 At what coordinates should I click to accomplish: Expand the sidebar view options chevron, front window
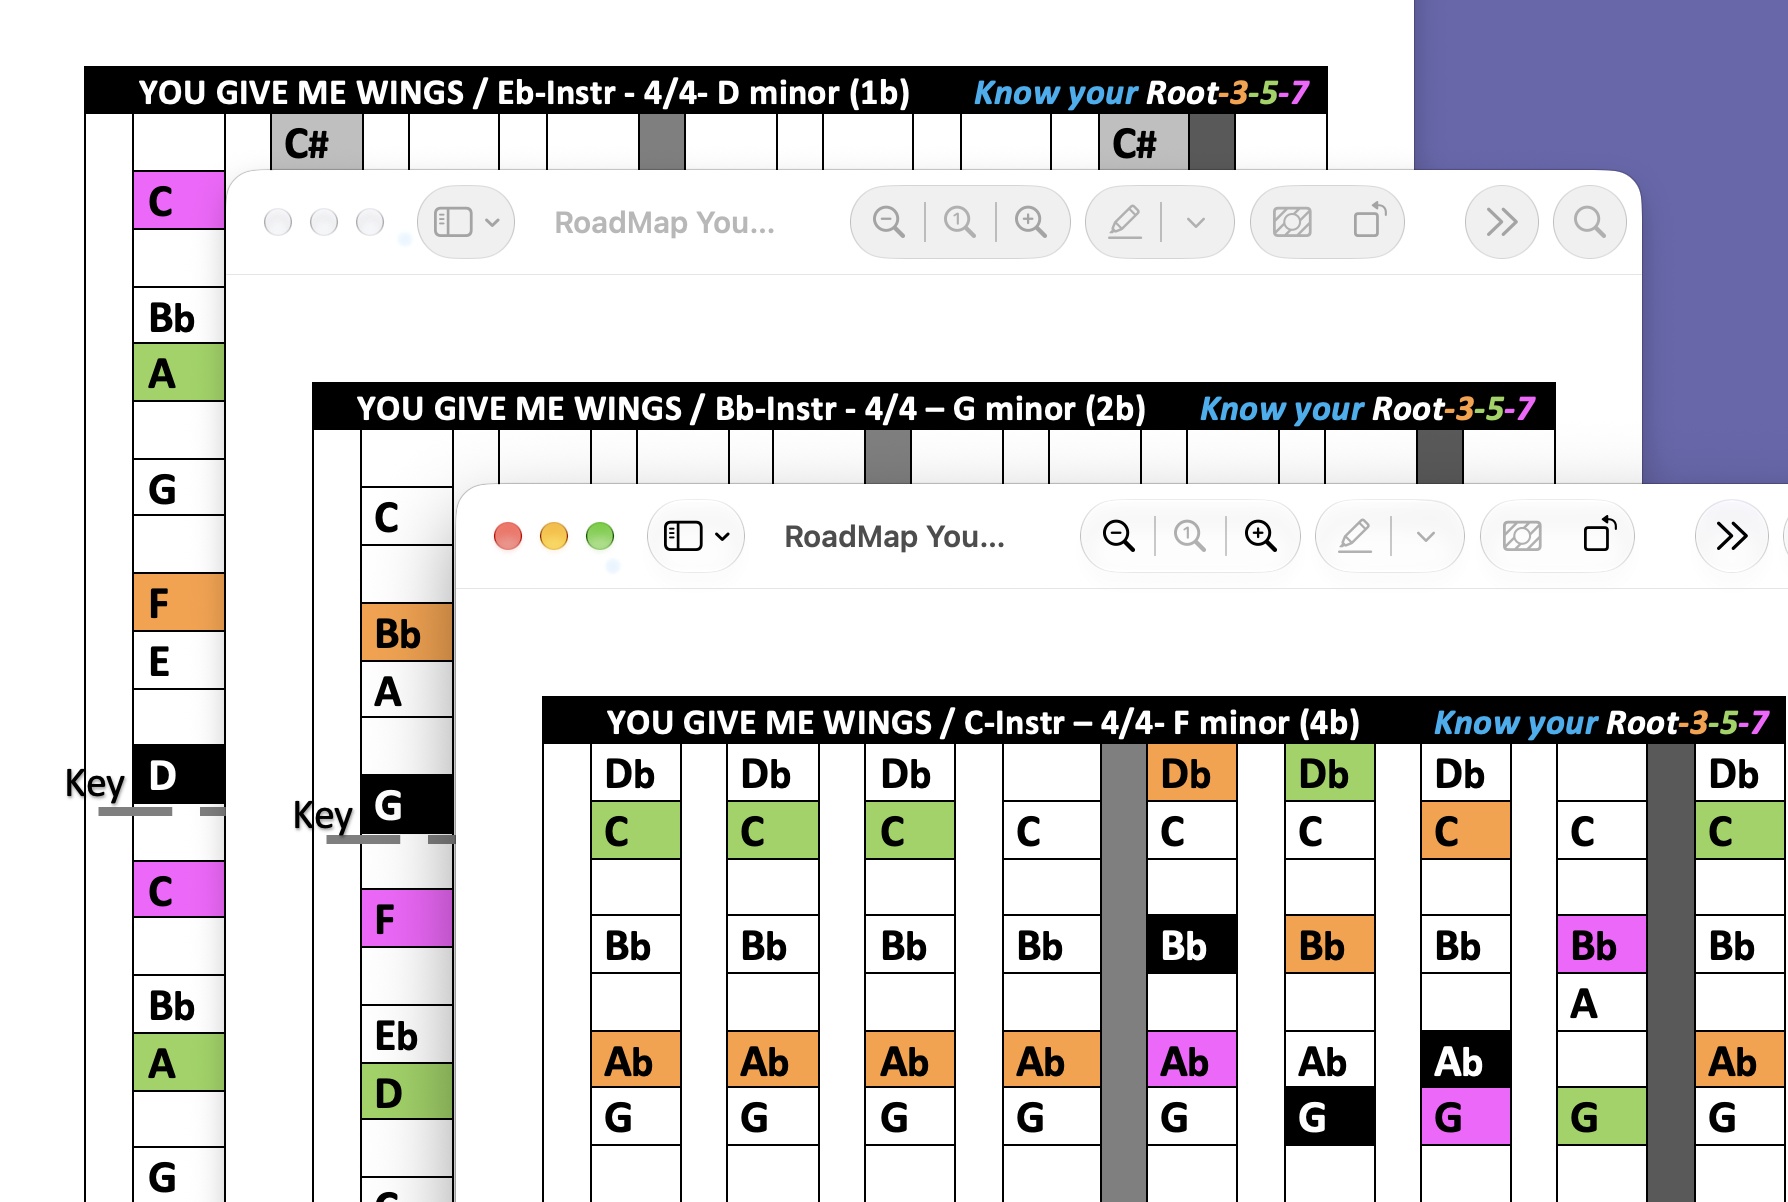[x=722, y=536]
